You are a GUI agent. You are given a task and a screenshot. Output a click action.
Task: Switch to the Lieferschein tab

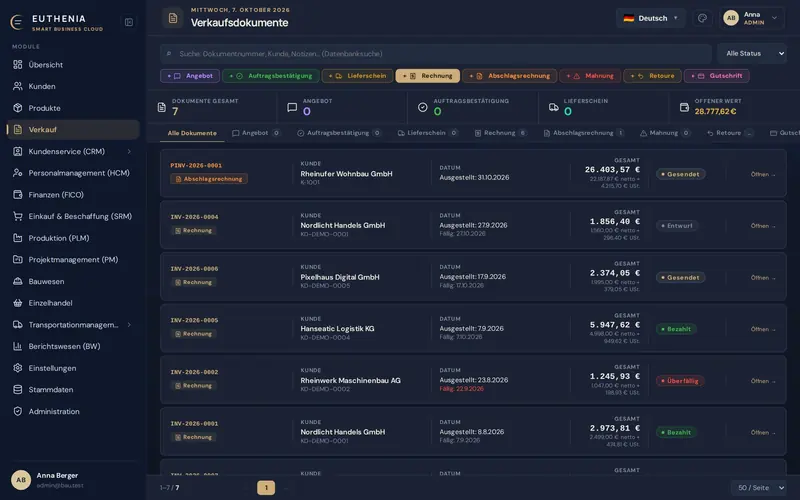[428, 133]
